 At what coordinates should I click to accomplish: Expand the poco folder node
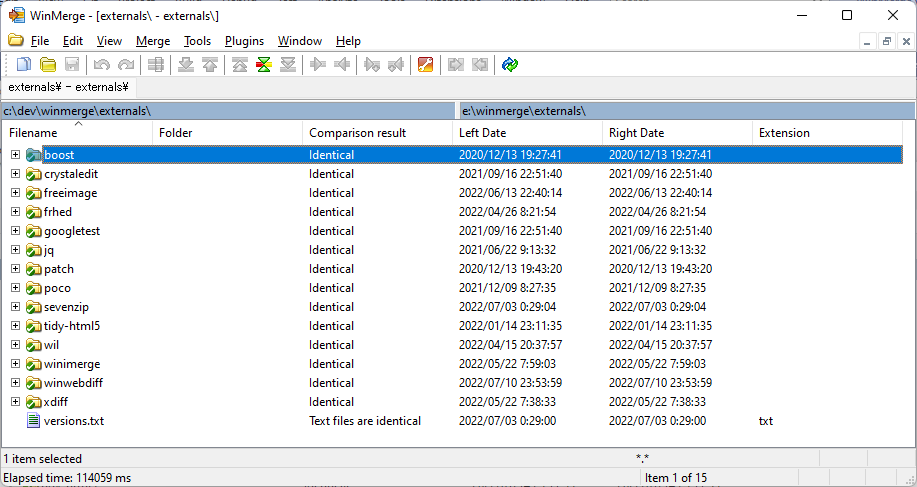coord(16,288)
